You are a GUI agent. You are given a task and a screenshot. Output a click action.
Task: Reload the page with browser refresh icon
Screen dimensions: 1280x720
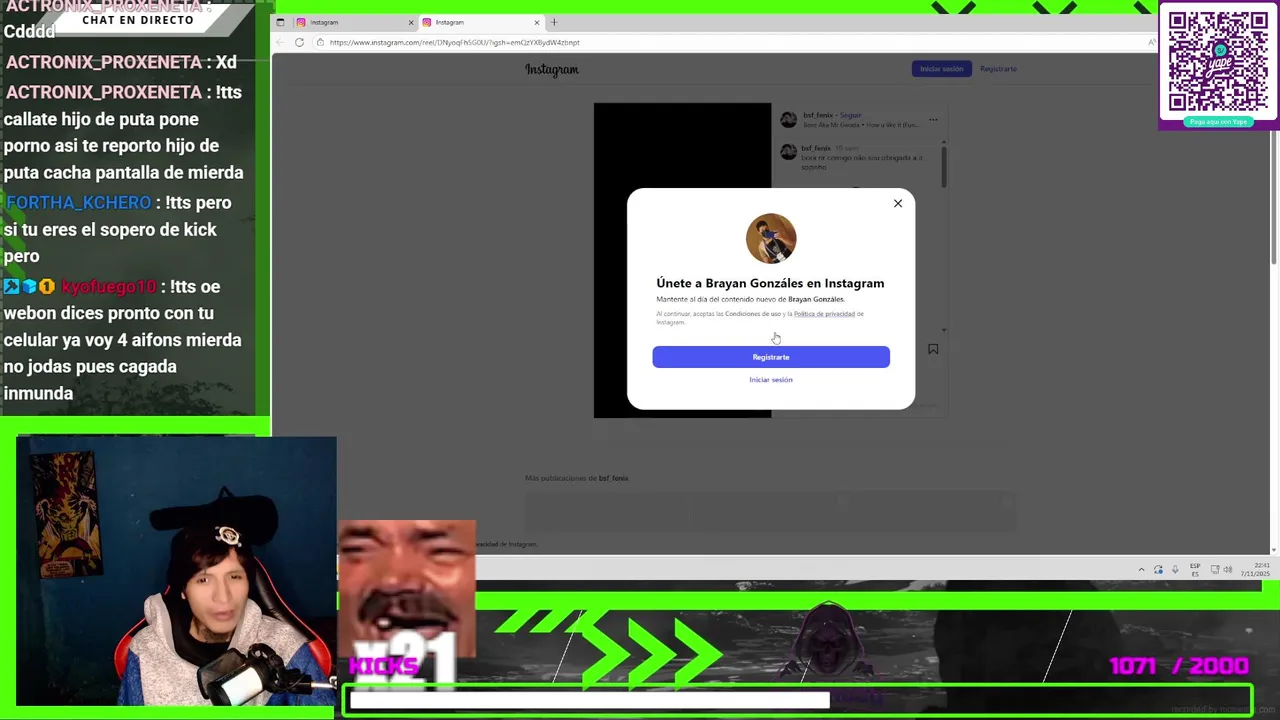299,42
